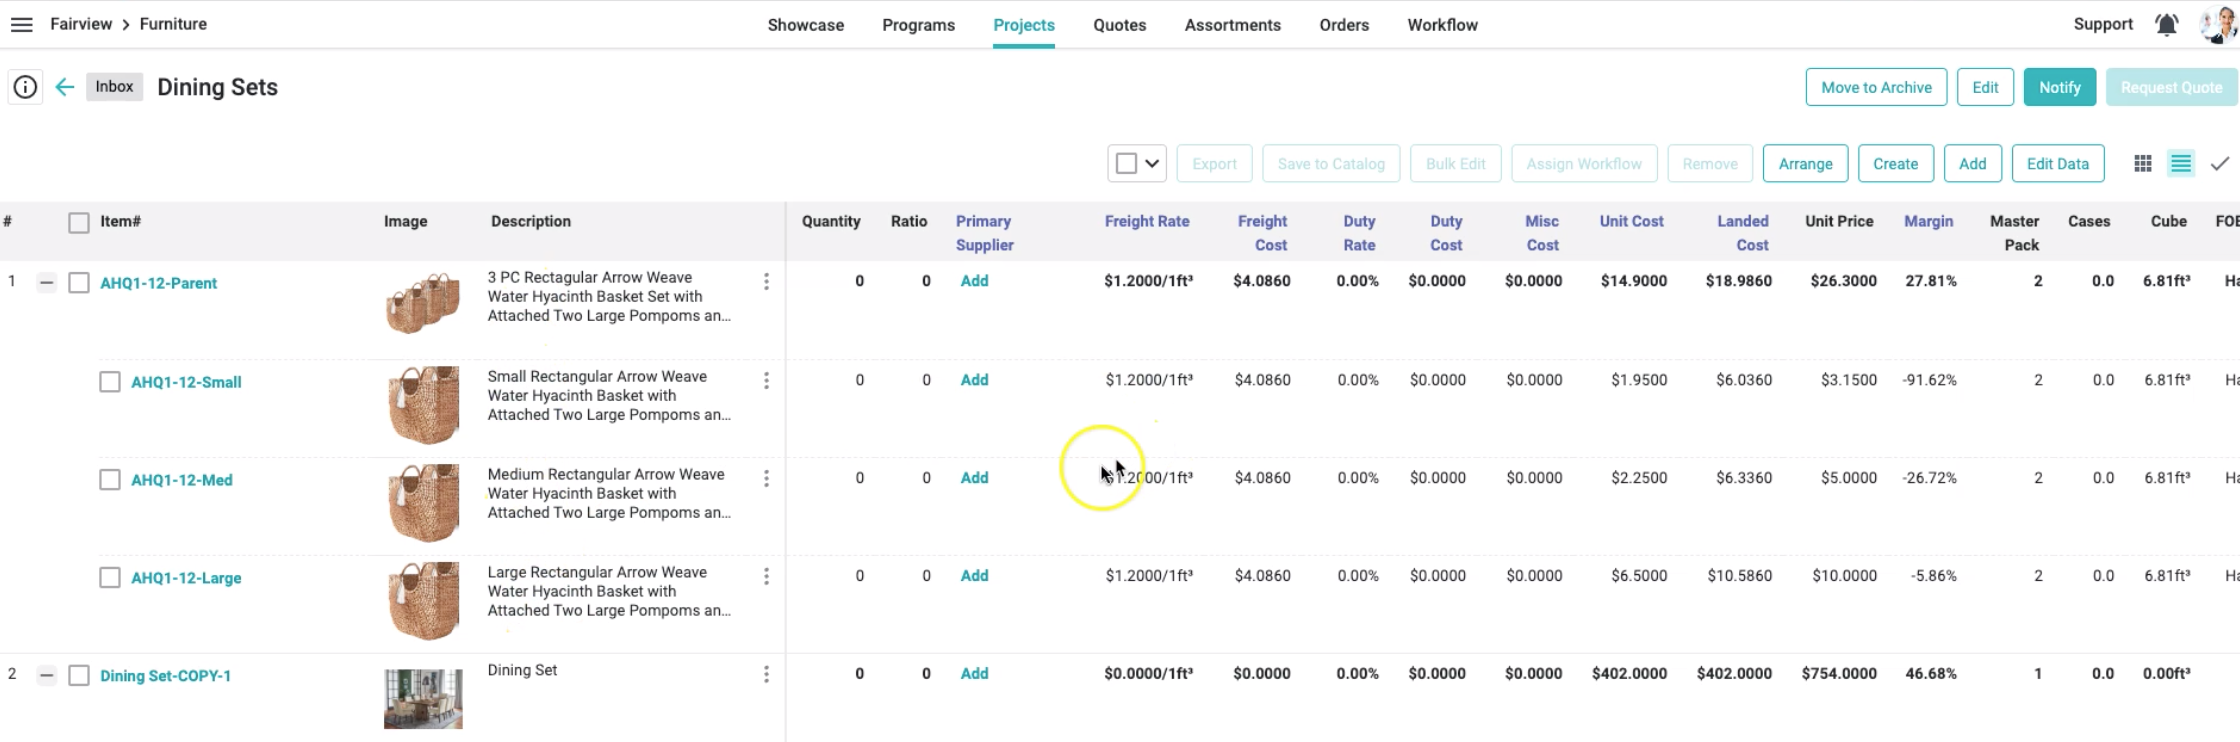Open user profile avatar
2240x742 pixels.
click(x=2217, y=25)
